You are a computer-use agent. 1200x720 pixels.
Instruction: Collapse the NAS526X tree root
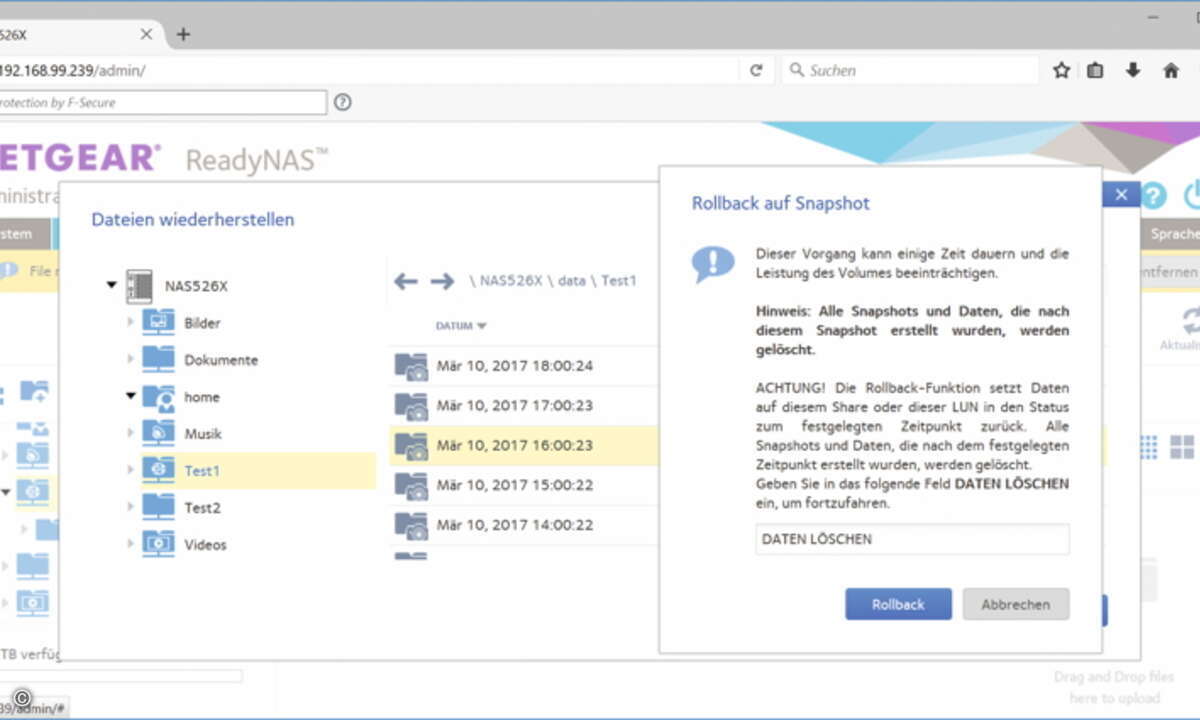[112, 286]
